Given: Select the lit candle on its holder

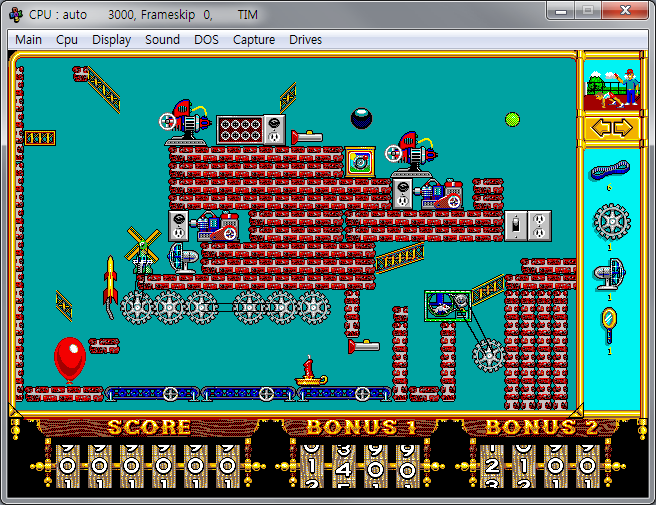Looking at the screenshot, I should click(x=311, y=372).
